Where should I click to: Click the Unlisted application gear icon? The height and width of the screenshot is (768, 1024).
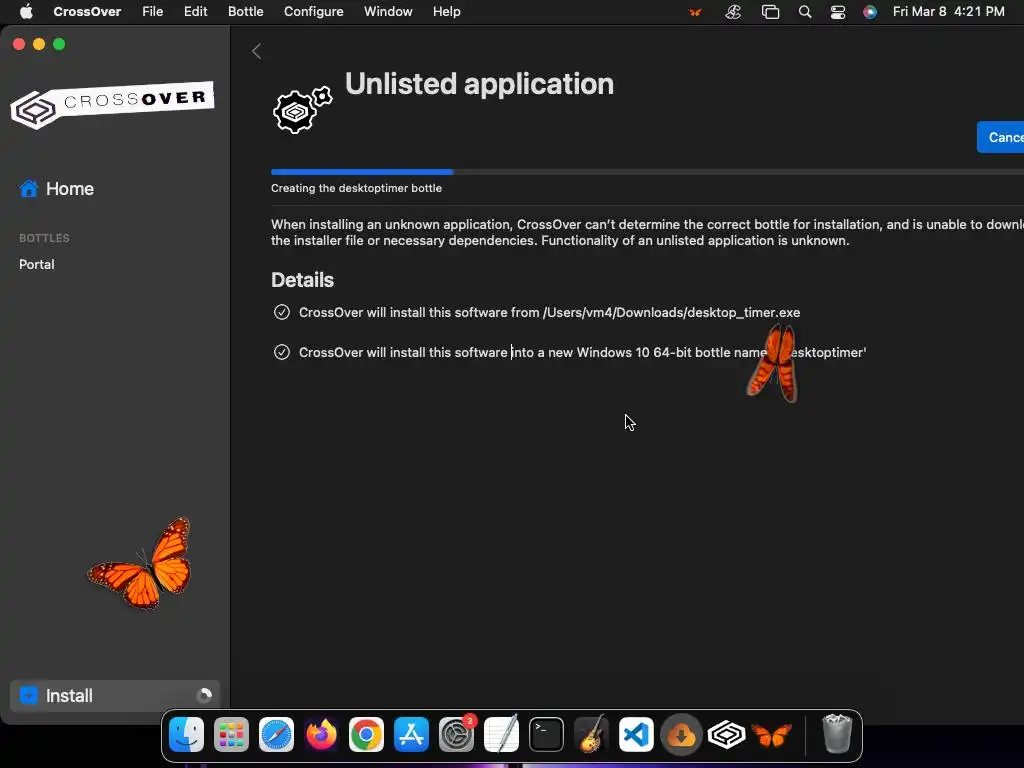[x=302, y=109]
